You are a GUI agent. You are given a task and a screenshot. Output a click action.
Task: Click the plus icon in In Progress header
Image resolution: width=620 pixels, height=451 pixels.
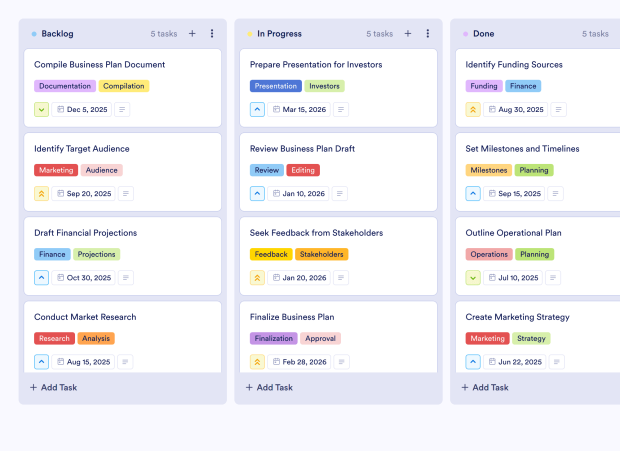tap(408, 33)
